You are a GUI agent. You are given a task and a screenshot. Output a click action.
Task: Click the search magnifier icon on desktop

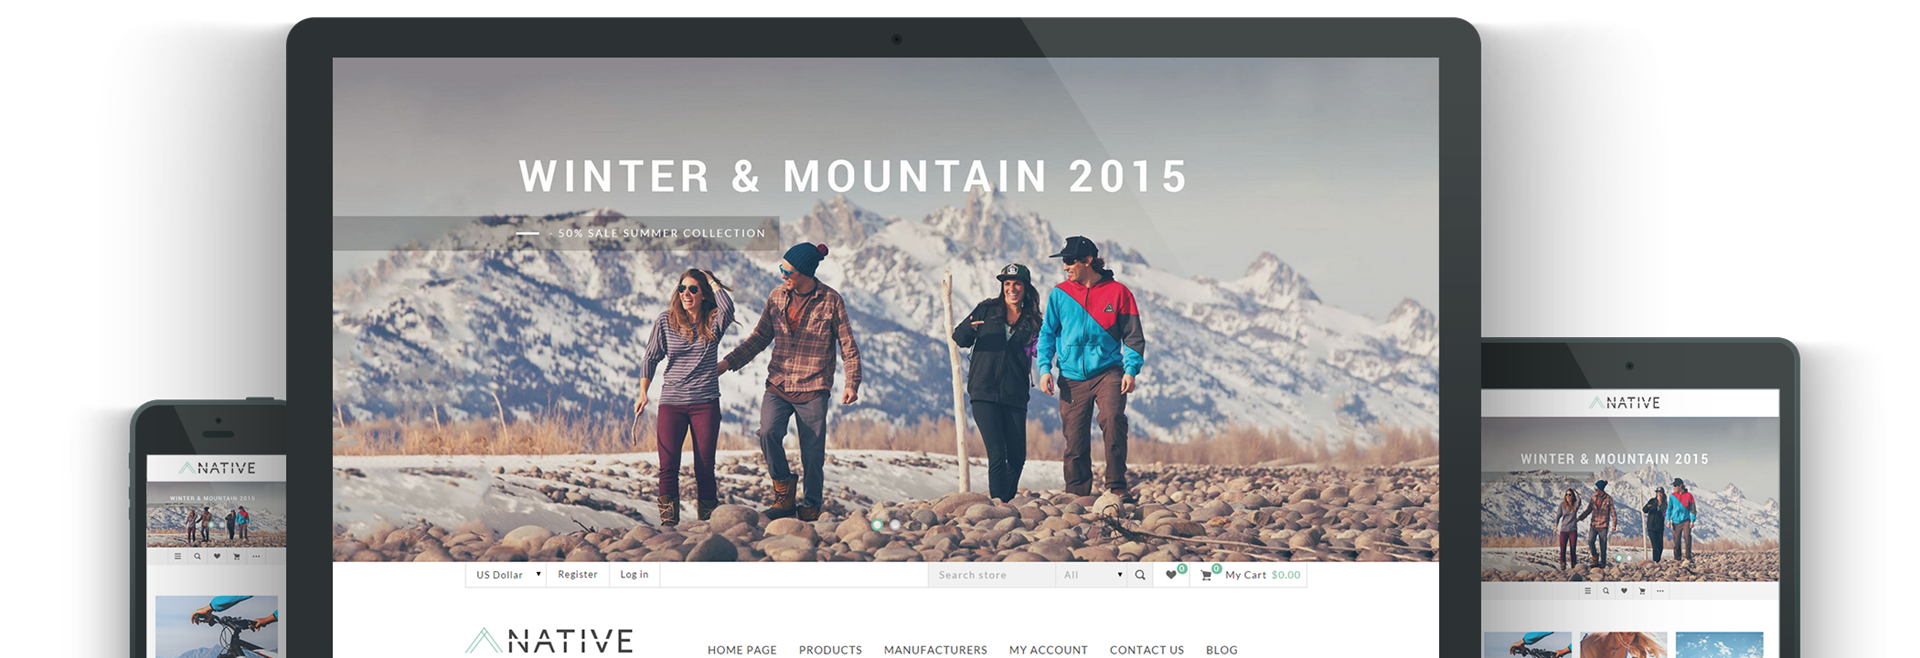[1140, 575]
